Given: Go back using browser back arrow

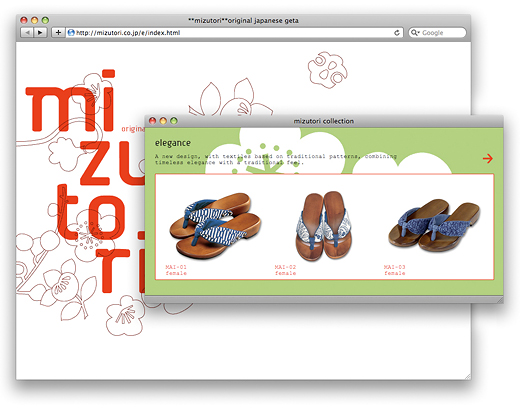Looking at the screenshot, I should tap(27, 33).
